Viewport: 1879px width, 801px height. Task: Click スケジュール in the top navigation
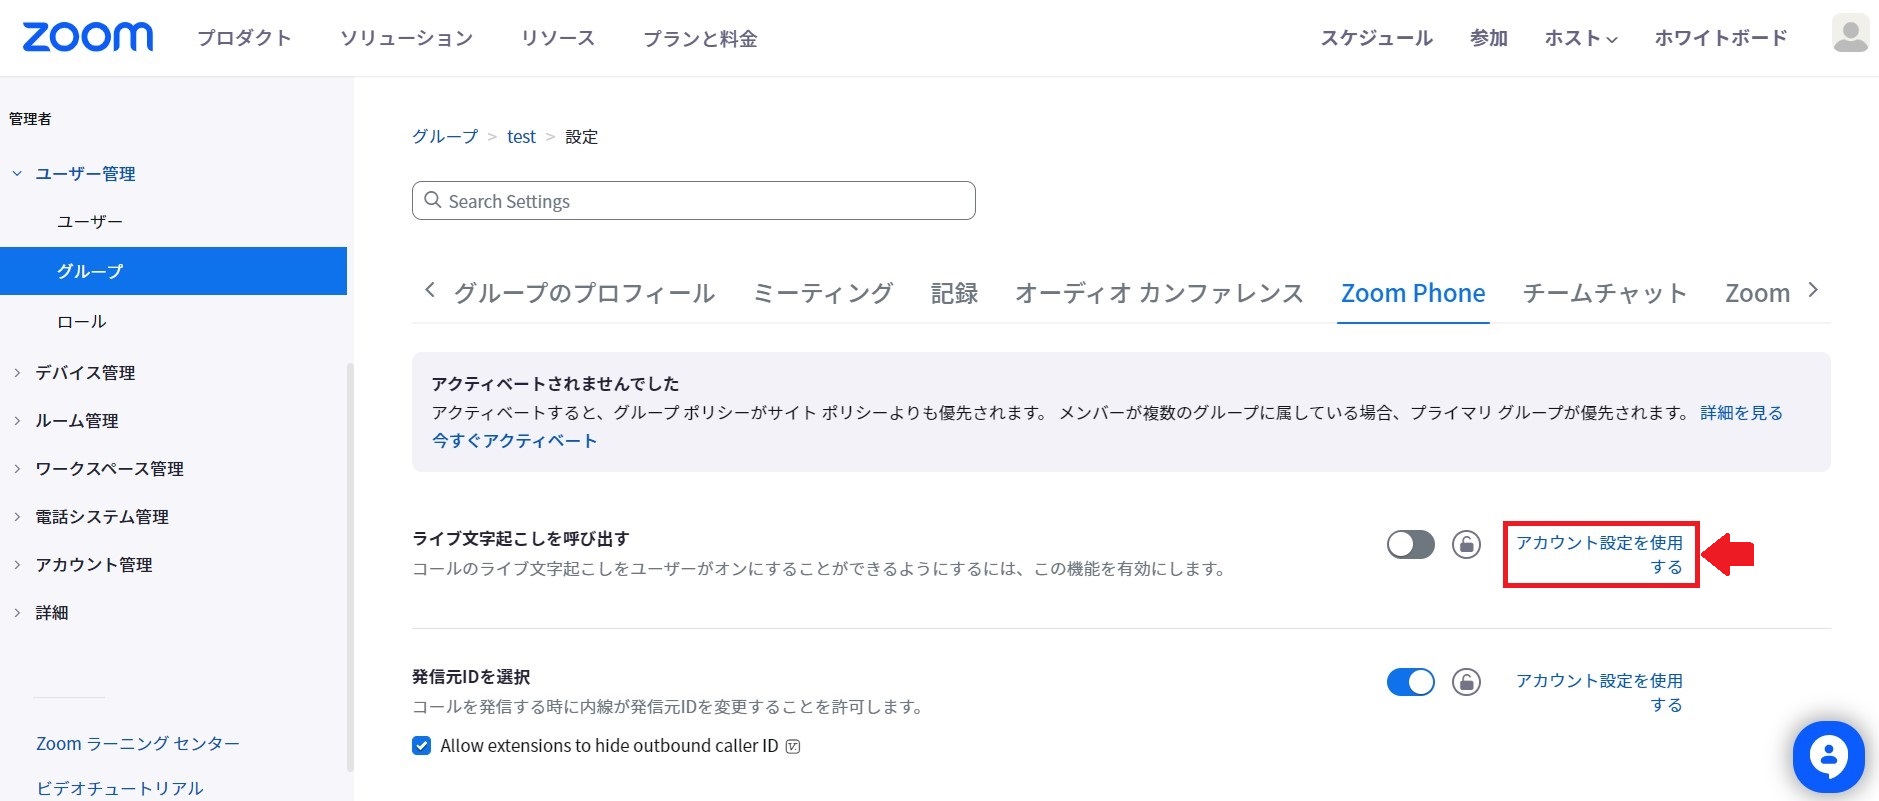point(1377,38)
